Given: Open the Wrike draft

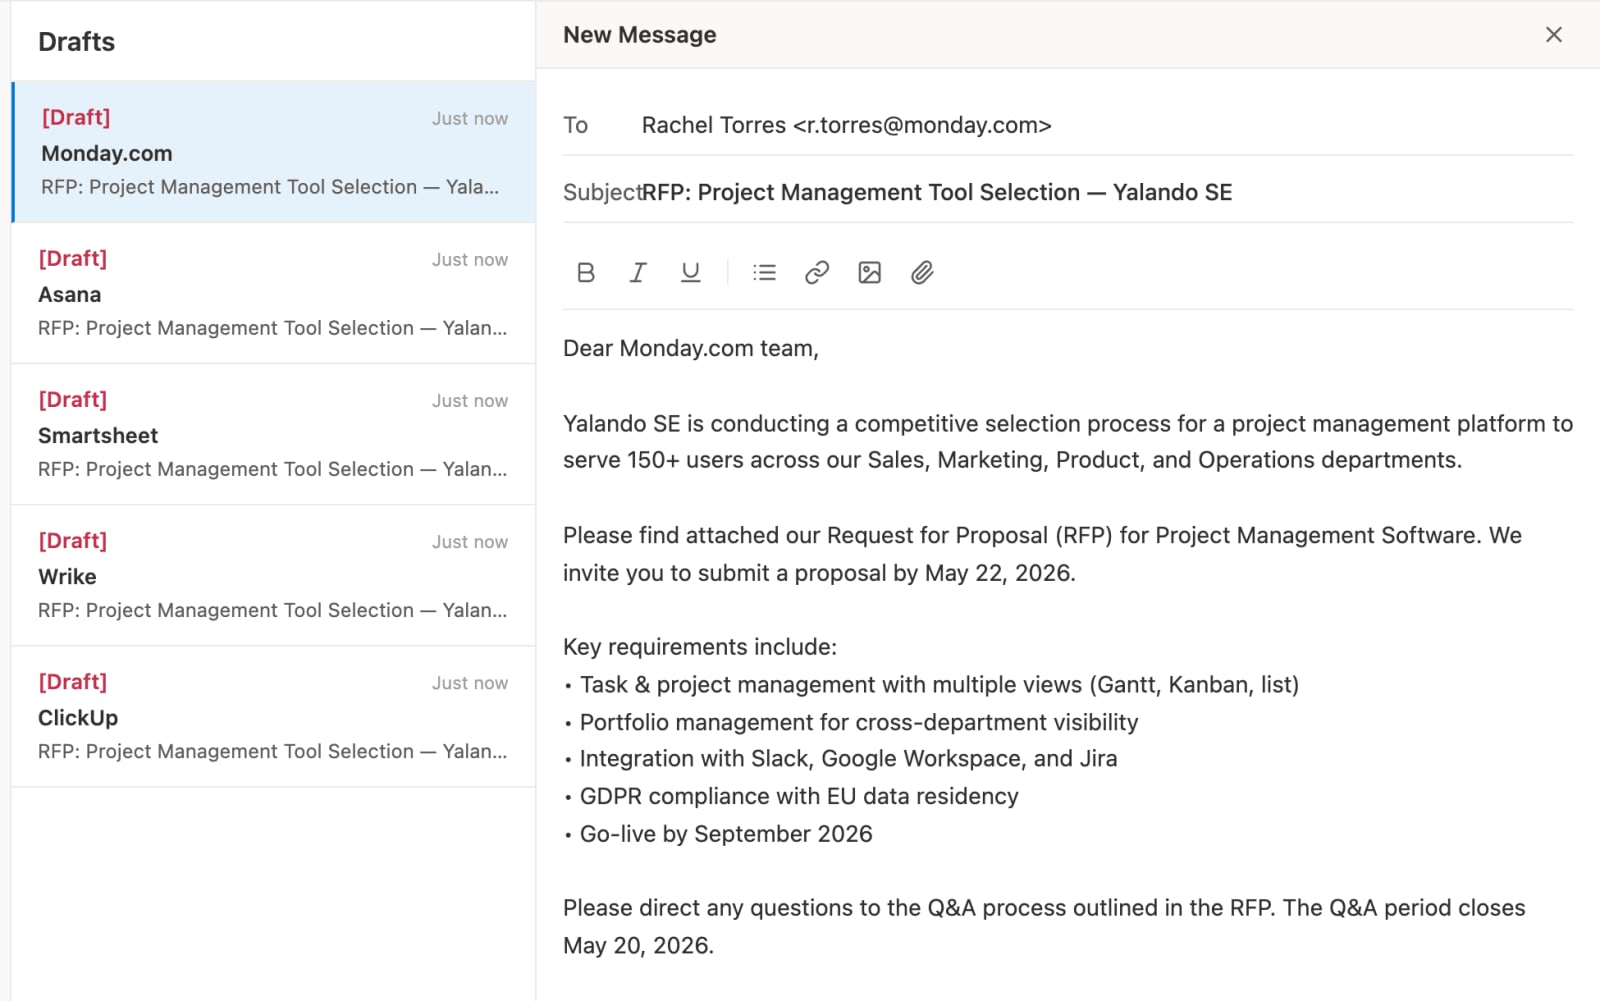Looking at the screenshot, I should (x=273, y=575).
